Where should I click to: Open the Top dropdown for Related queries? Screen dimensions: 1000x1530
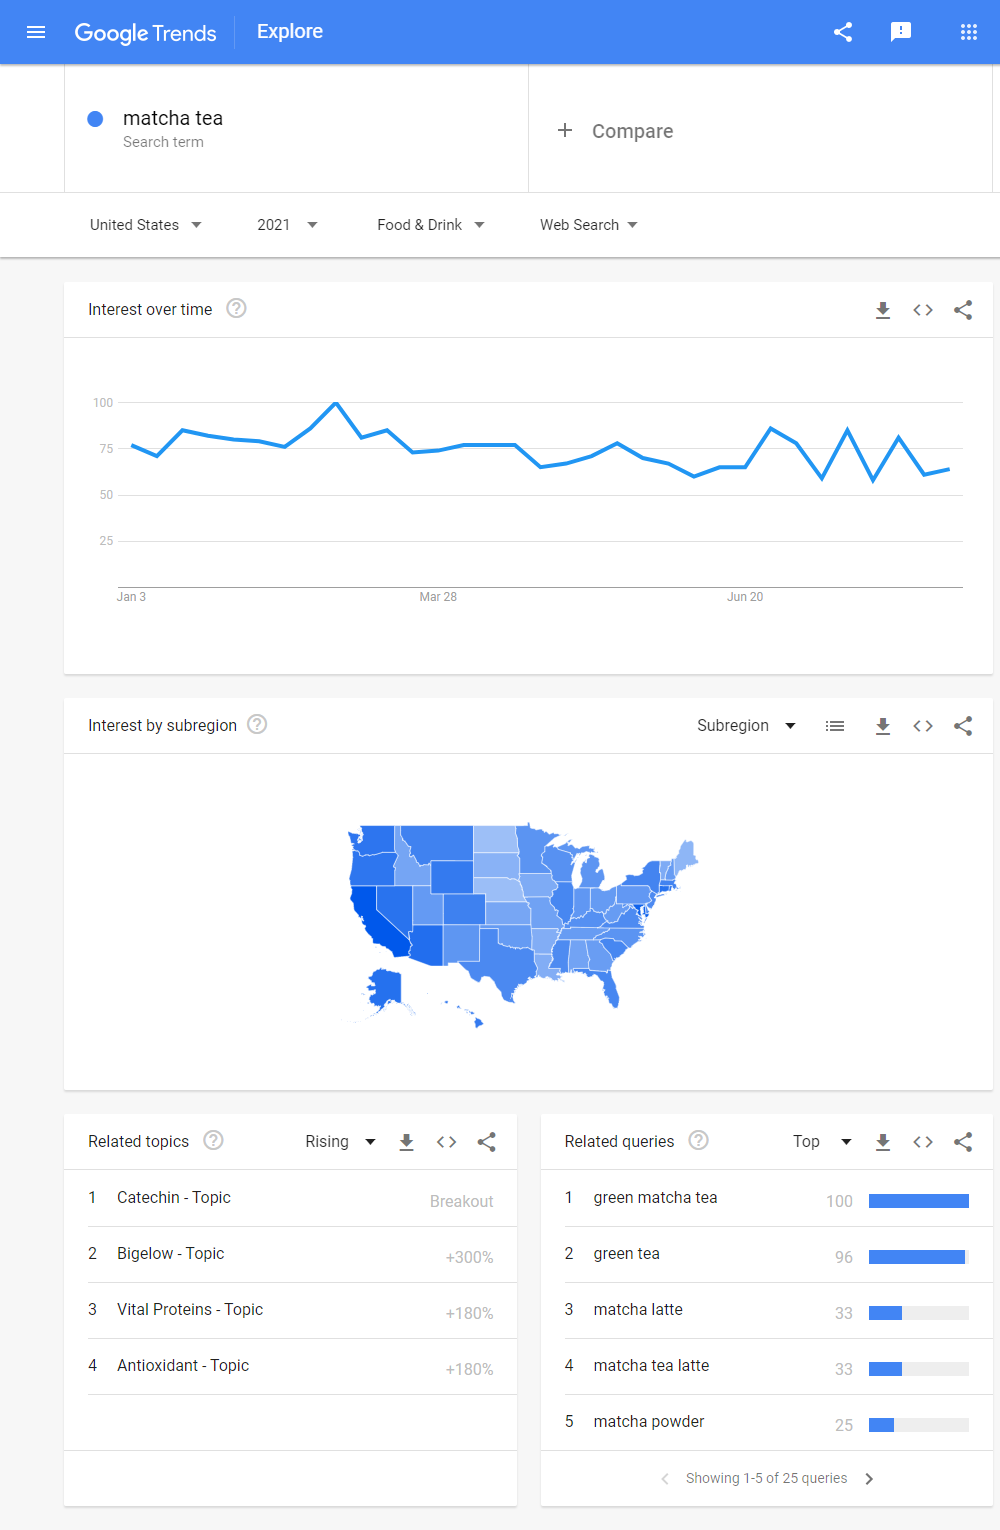pyautogui.click(x=820, y=1141)
